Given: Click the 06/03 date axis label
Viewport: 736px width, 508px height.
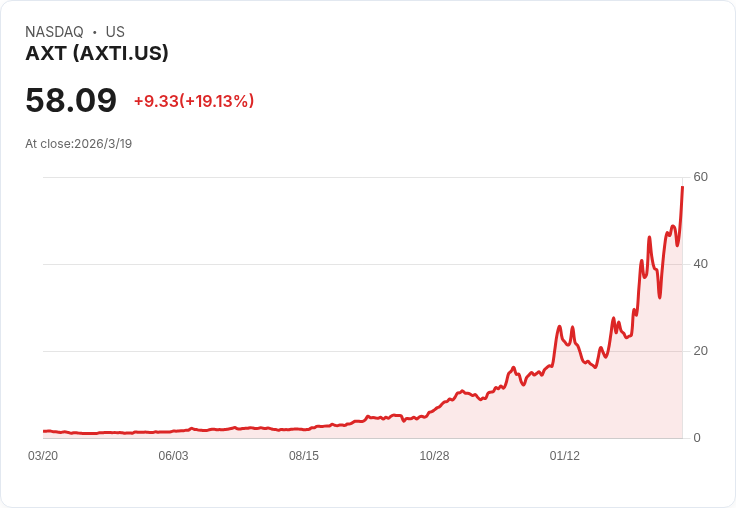Looking at the screenshot, I should pyautogui.click(x=173, y=456).
